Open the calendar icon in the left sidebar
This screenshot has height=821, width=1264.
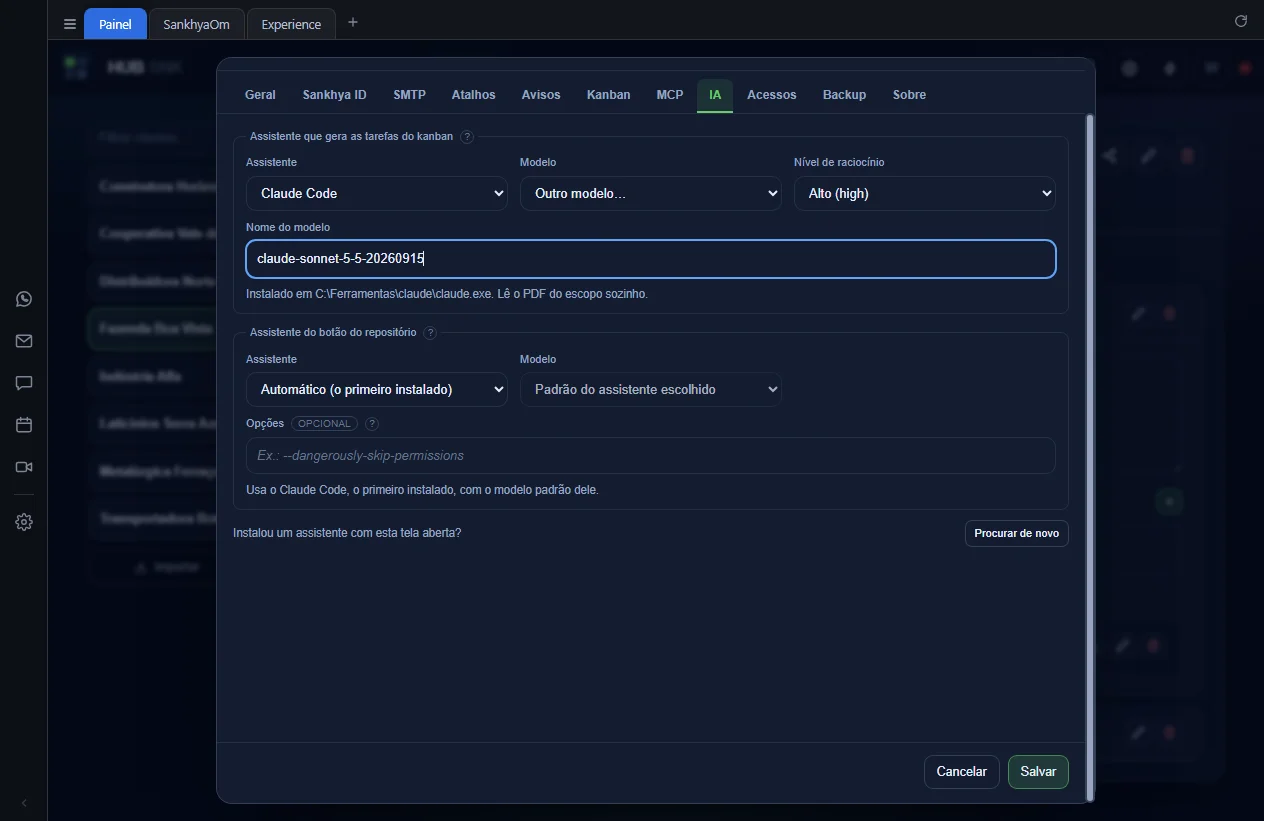pos(24,425)
